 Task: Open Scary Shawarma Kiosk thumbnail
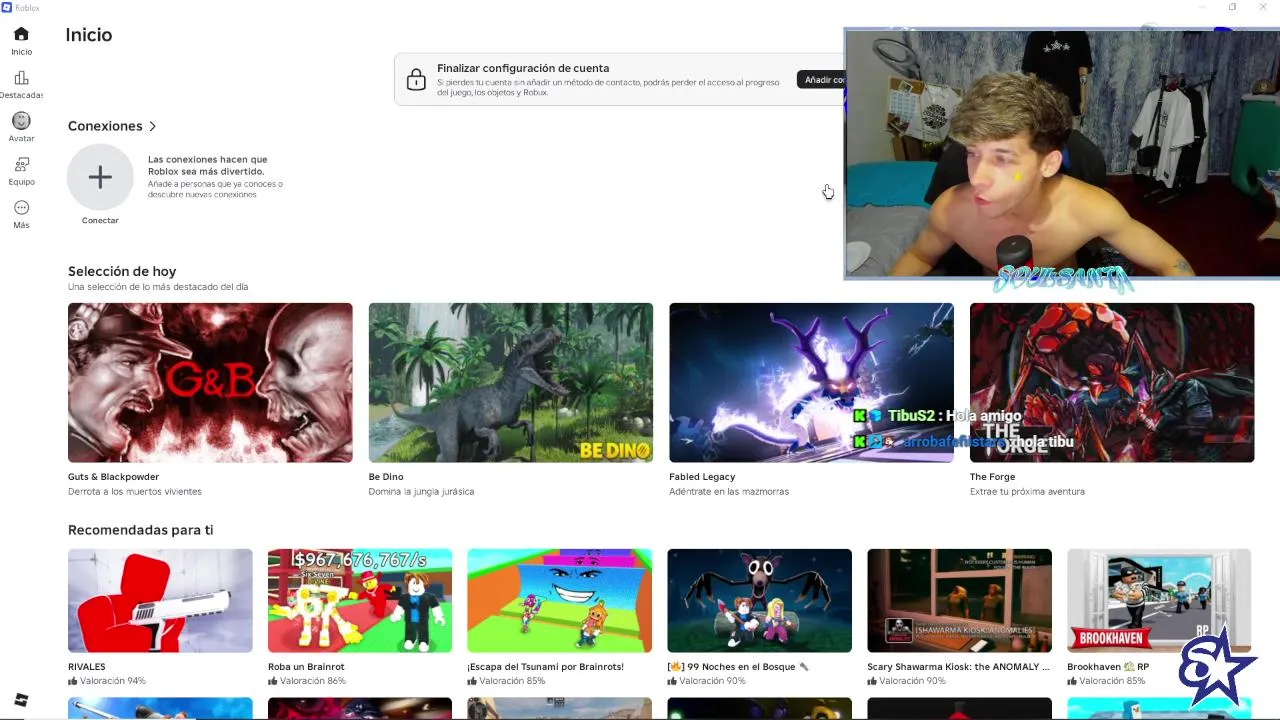960,600
